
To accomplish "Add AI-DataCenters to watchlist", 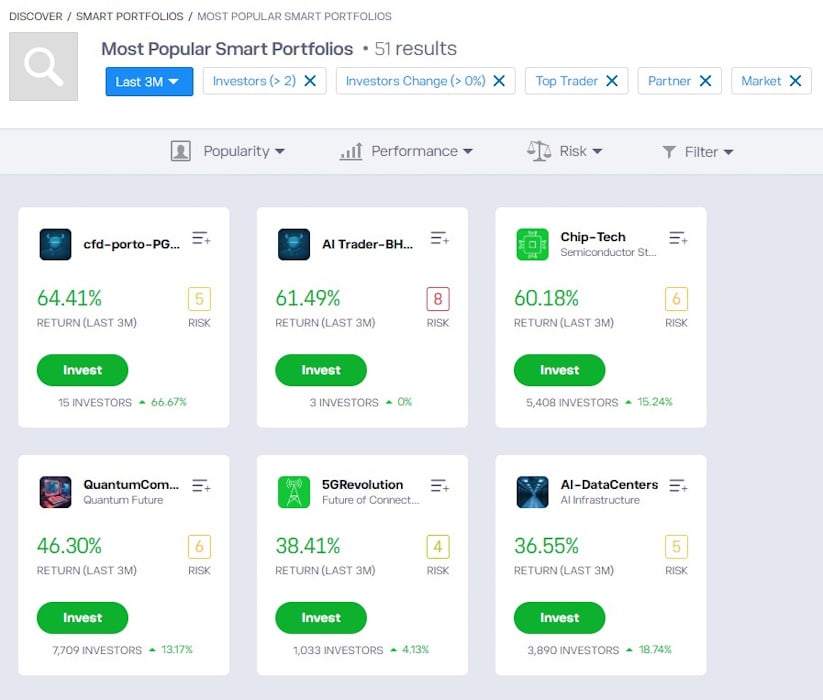I will [678, 486].
